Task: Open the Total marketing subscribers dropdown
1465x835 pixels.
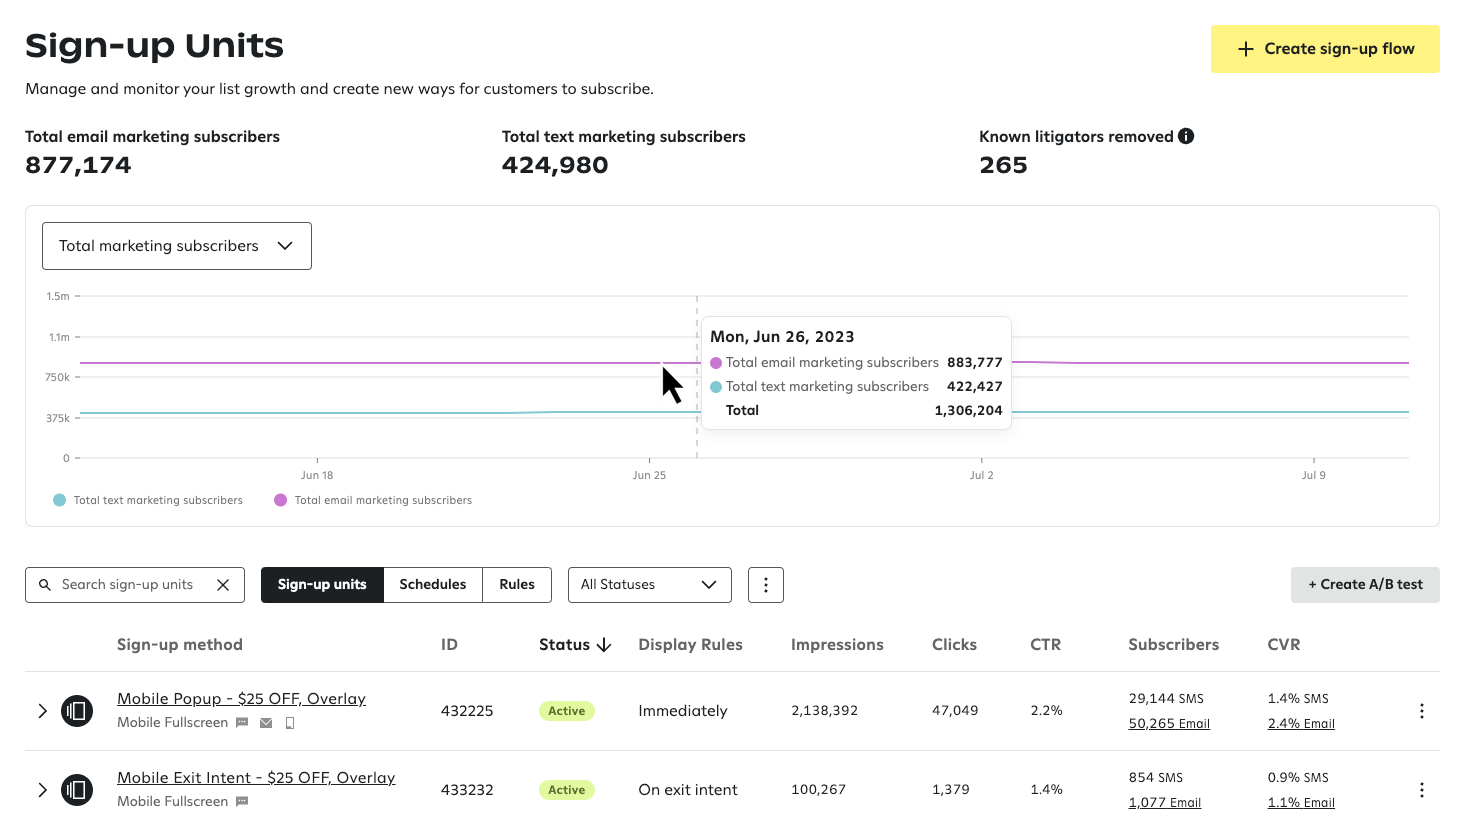Action: [x=176, y=245]
